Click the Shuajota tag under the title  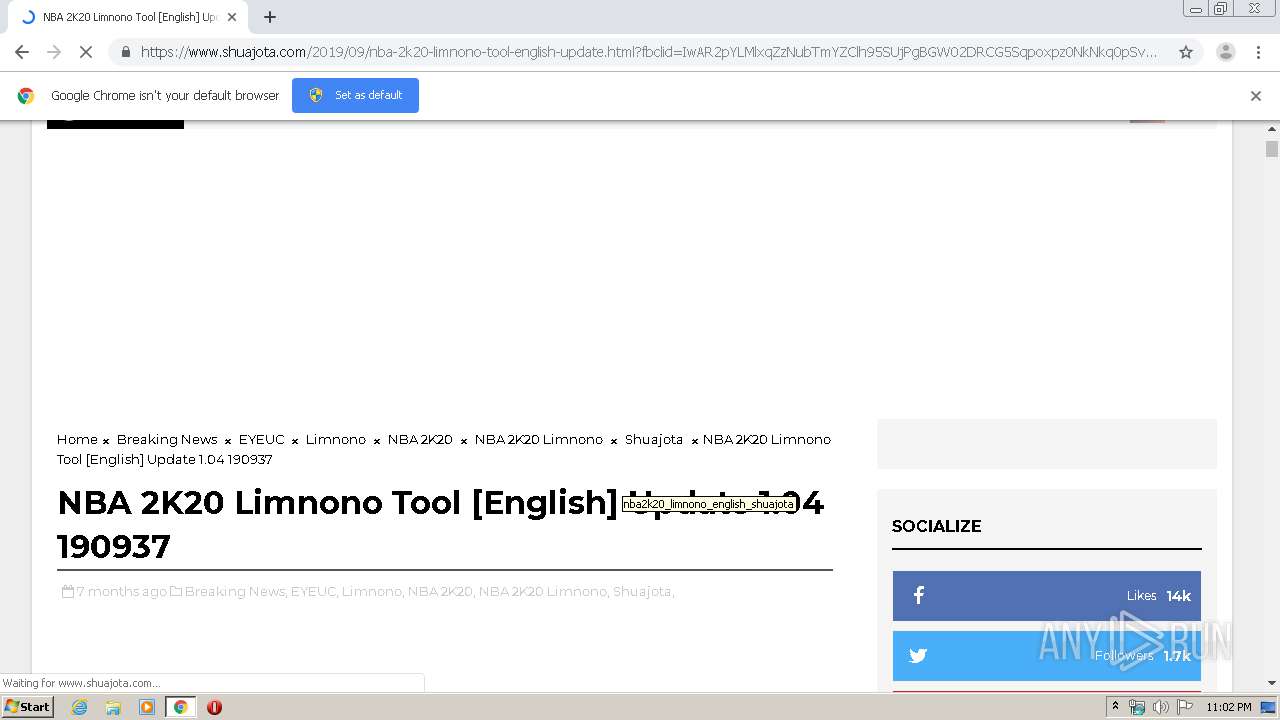642,591
